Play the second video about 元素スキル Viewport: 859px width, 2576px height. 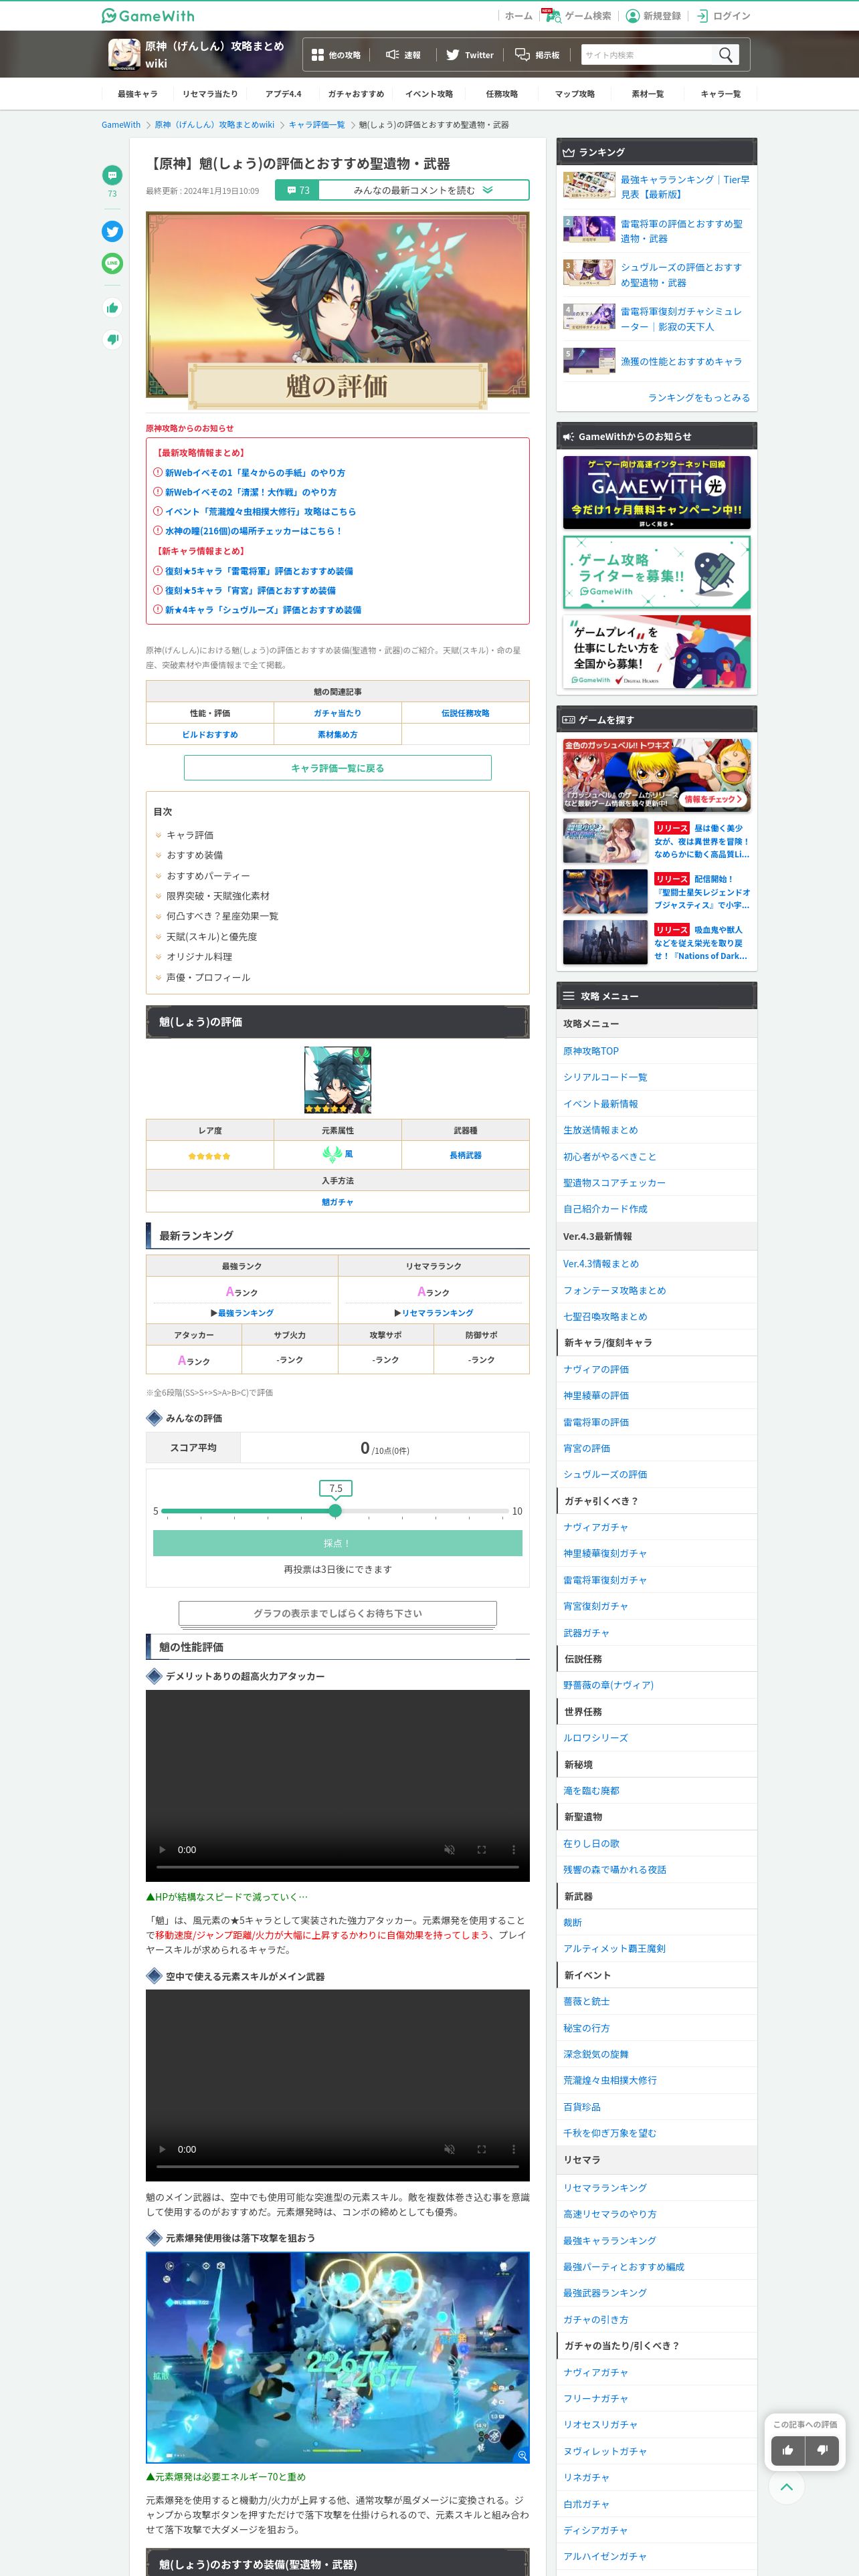click(x=162, y=2149)
